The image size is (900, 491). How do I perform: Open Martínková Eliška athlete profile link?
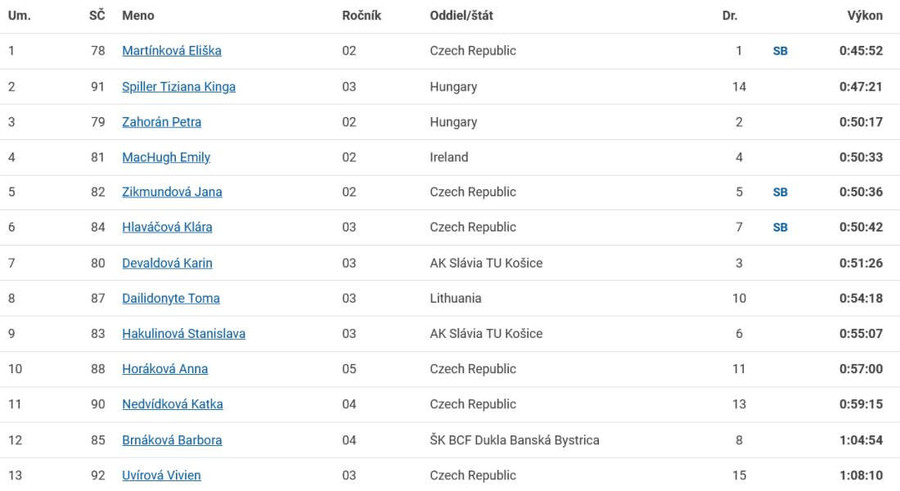tap(172, 51)
